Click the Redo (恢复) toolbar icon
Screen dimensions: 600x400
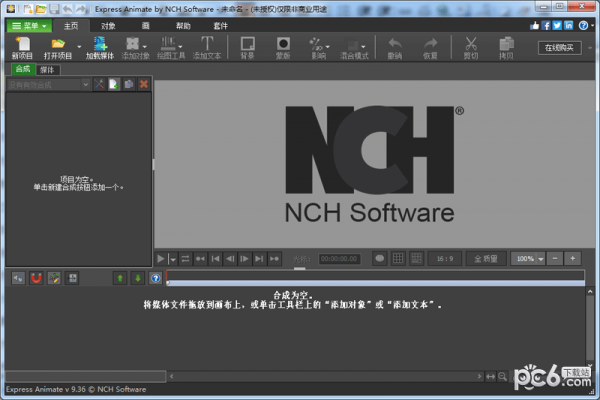(430, 48)
